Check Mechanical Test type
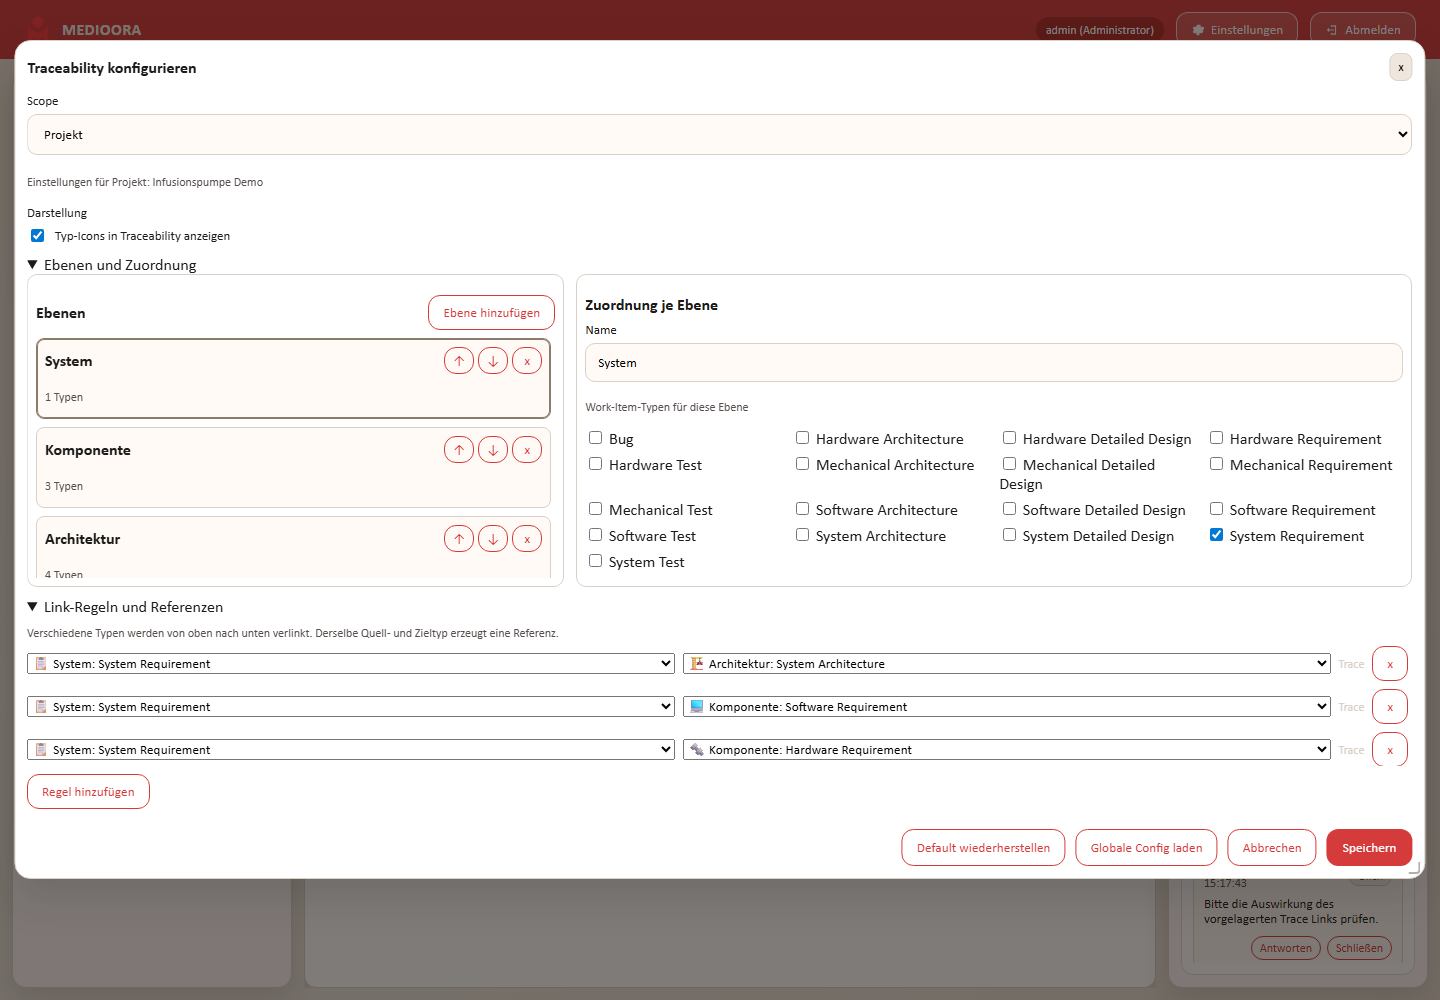 point(596,509)
